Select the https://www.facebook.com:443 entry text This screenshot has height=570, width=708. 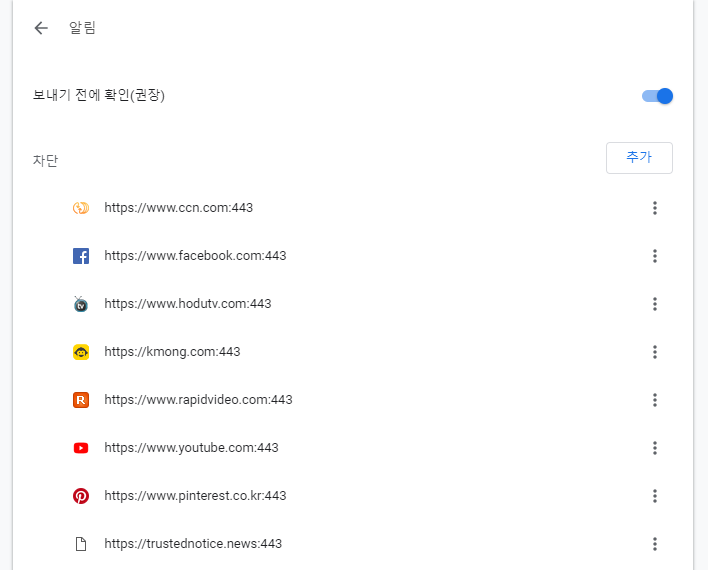(x=196, y=256)
